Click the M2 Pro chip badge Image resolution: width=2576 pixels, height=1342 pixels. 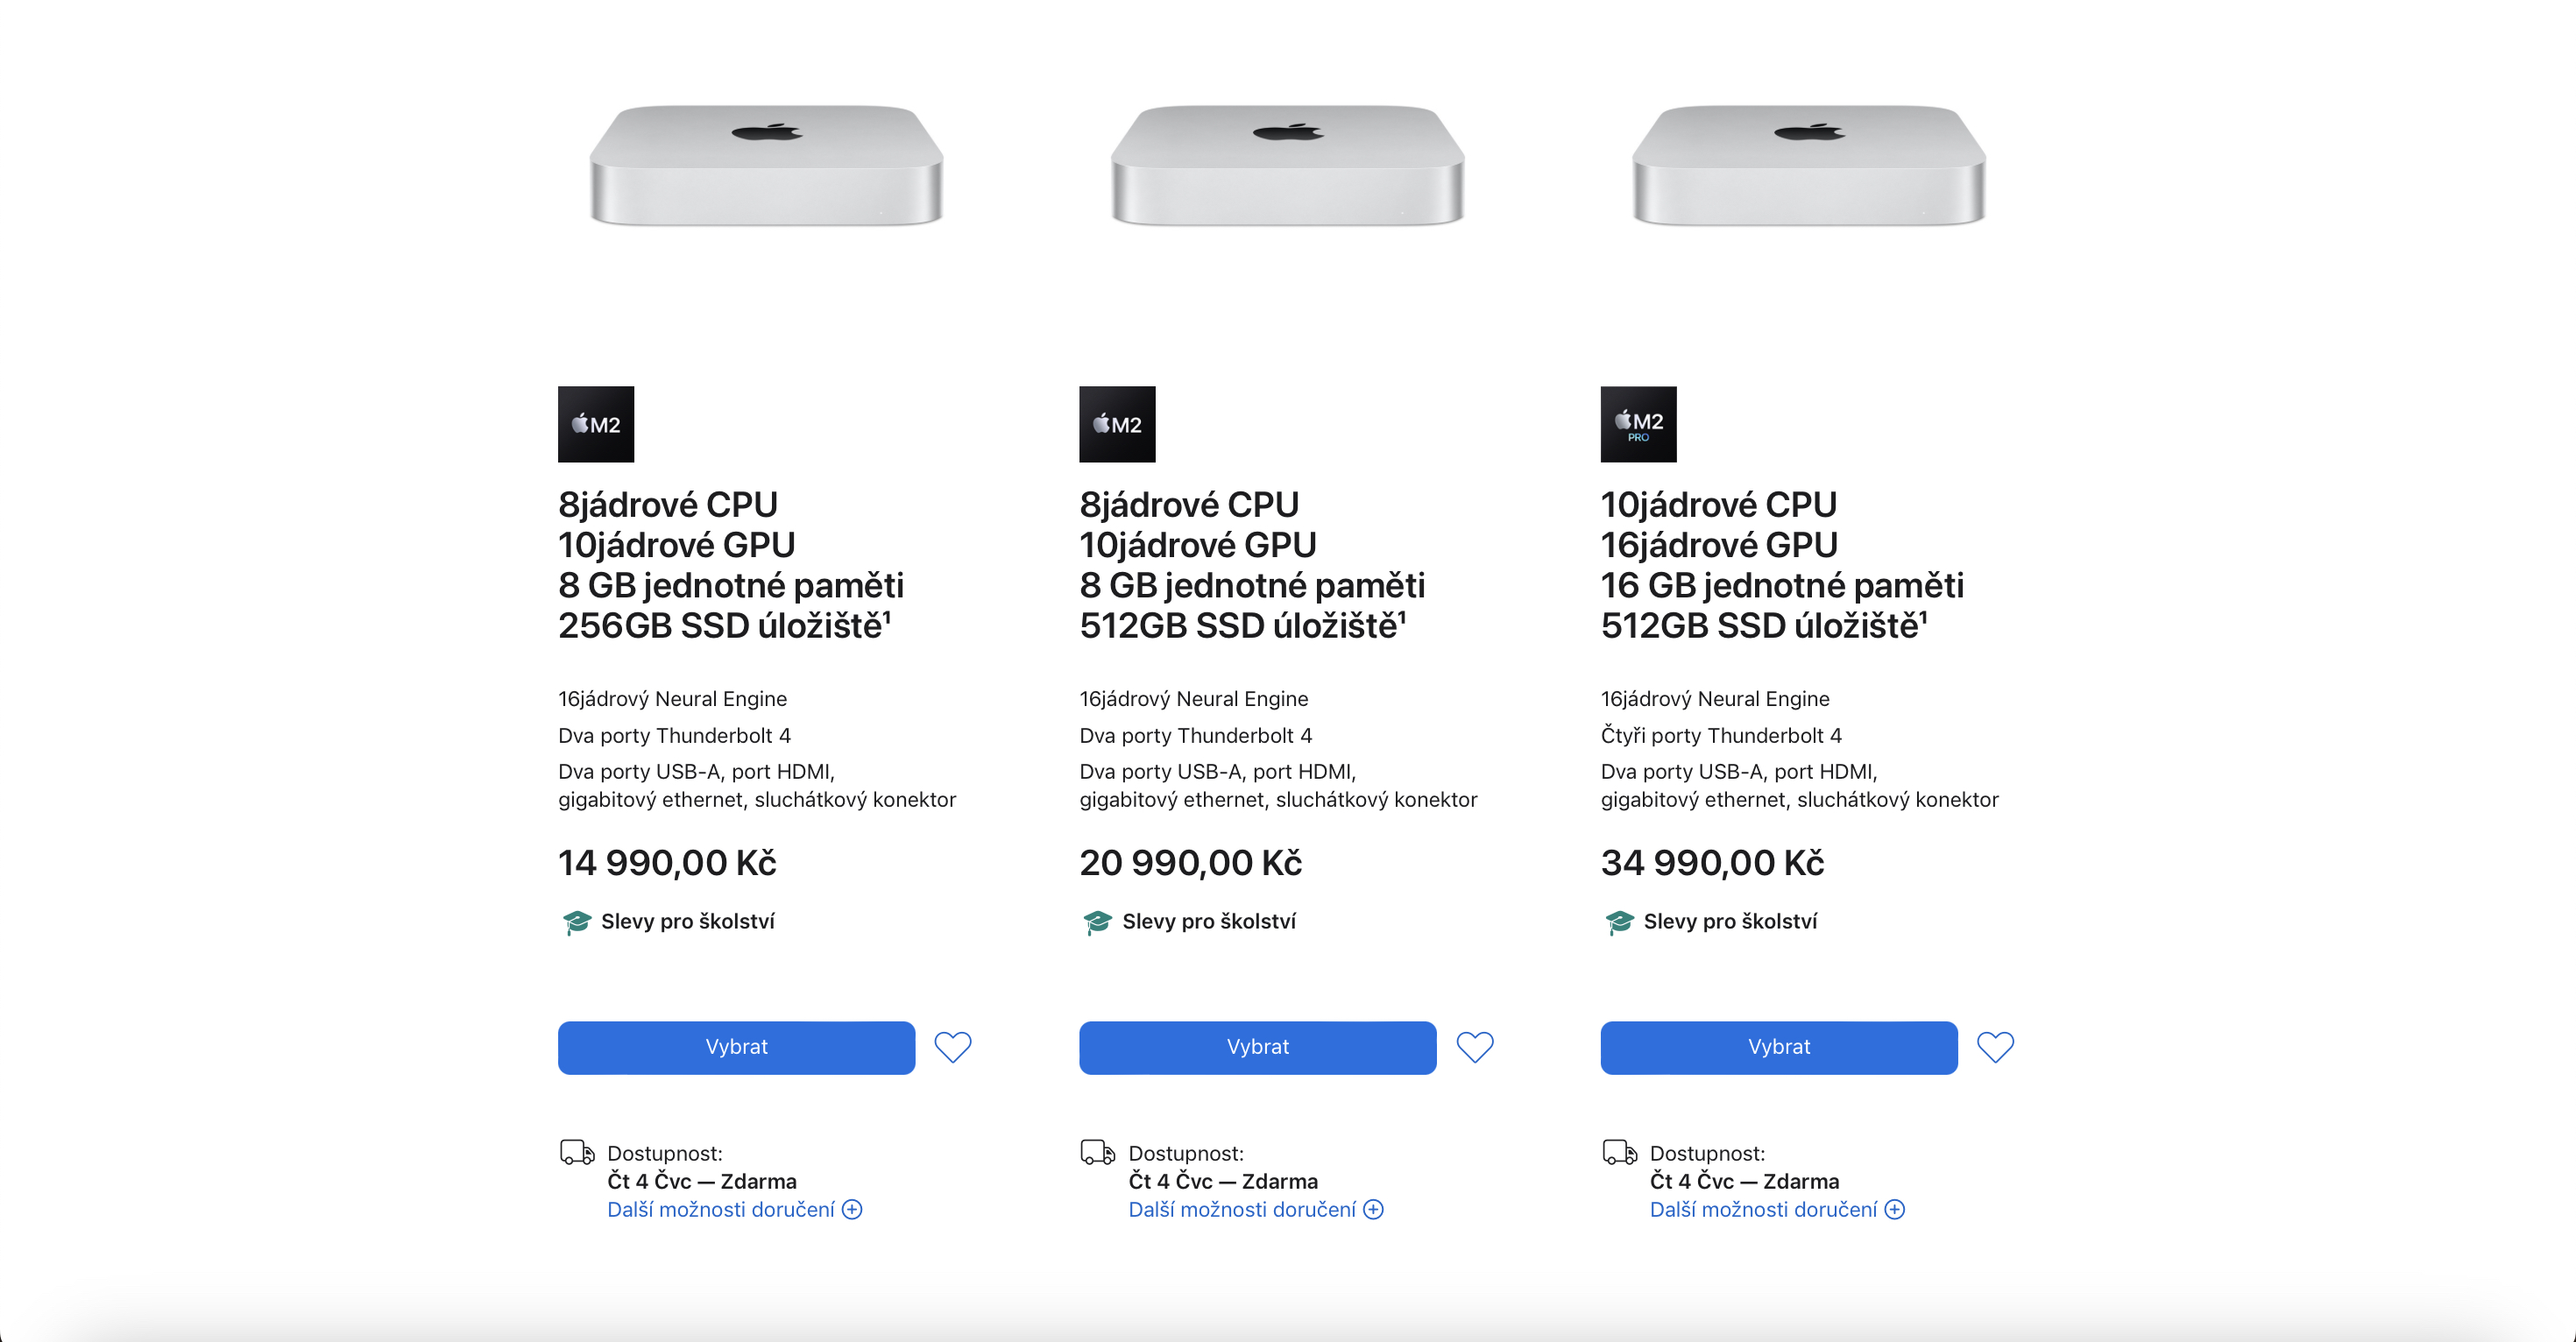tap(1638, 424)
